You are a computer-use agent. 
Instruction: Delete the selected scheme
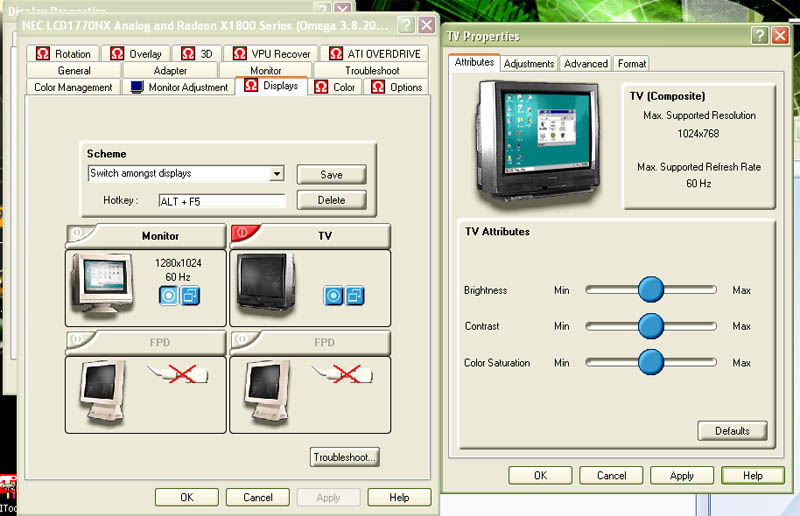coord(331,200)
